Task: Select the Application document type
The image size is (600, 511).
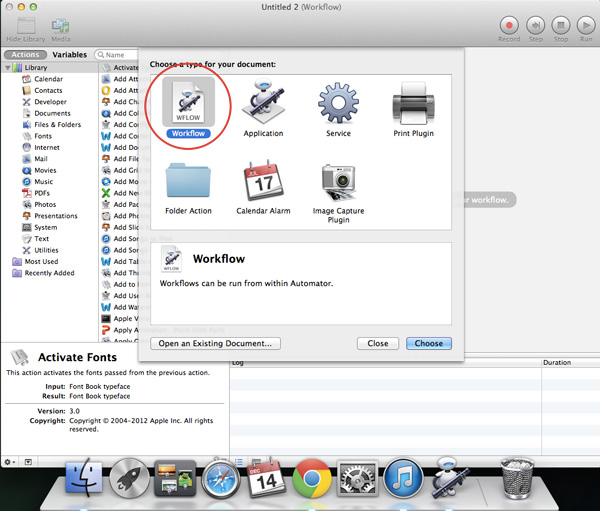Action: click(263, 108)
